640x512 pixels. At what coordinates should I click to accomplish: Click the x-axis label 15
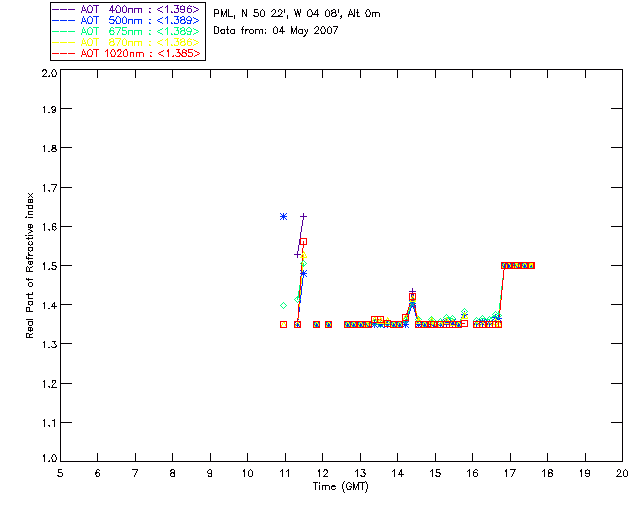tap(435, 473)
